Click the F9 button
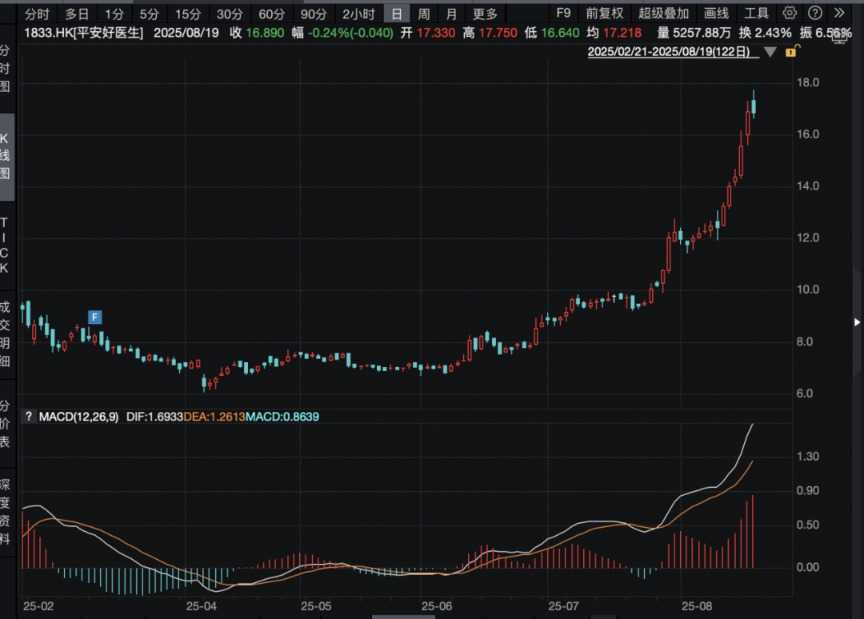The image size is (864, 619). 563,13
